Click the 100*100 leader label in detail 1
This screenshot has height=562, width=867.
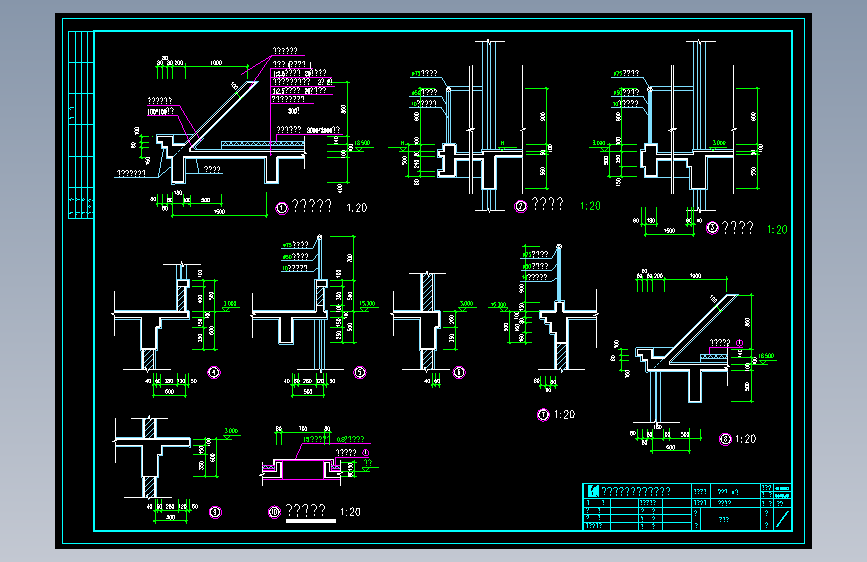pyautogui.click(x=160, y=111)
